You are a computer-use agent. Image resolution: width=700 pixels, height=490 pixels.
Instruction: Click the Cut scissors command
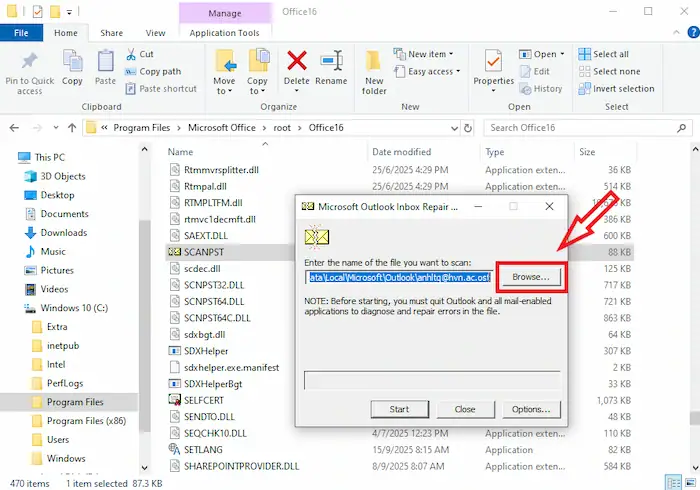(140, 54)
